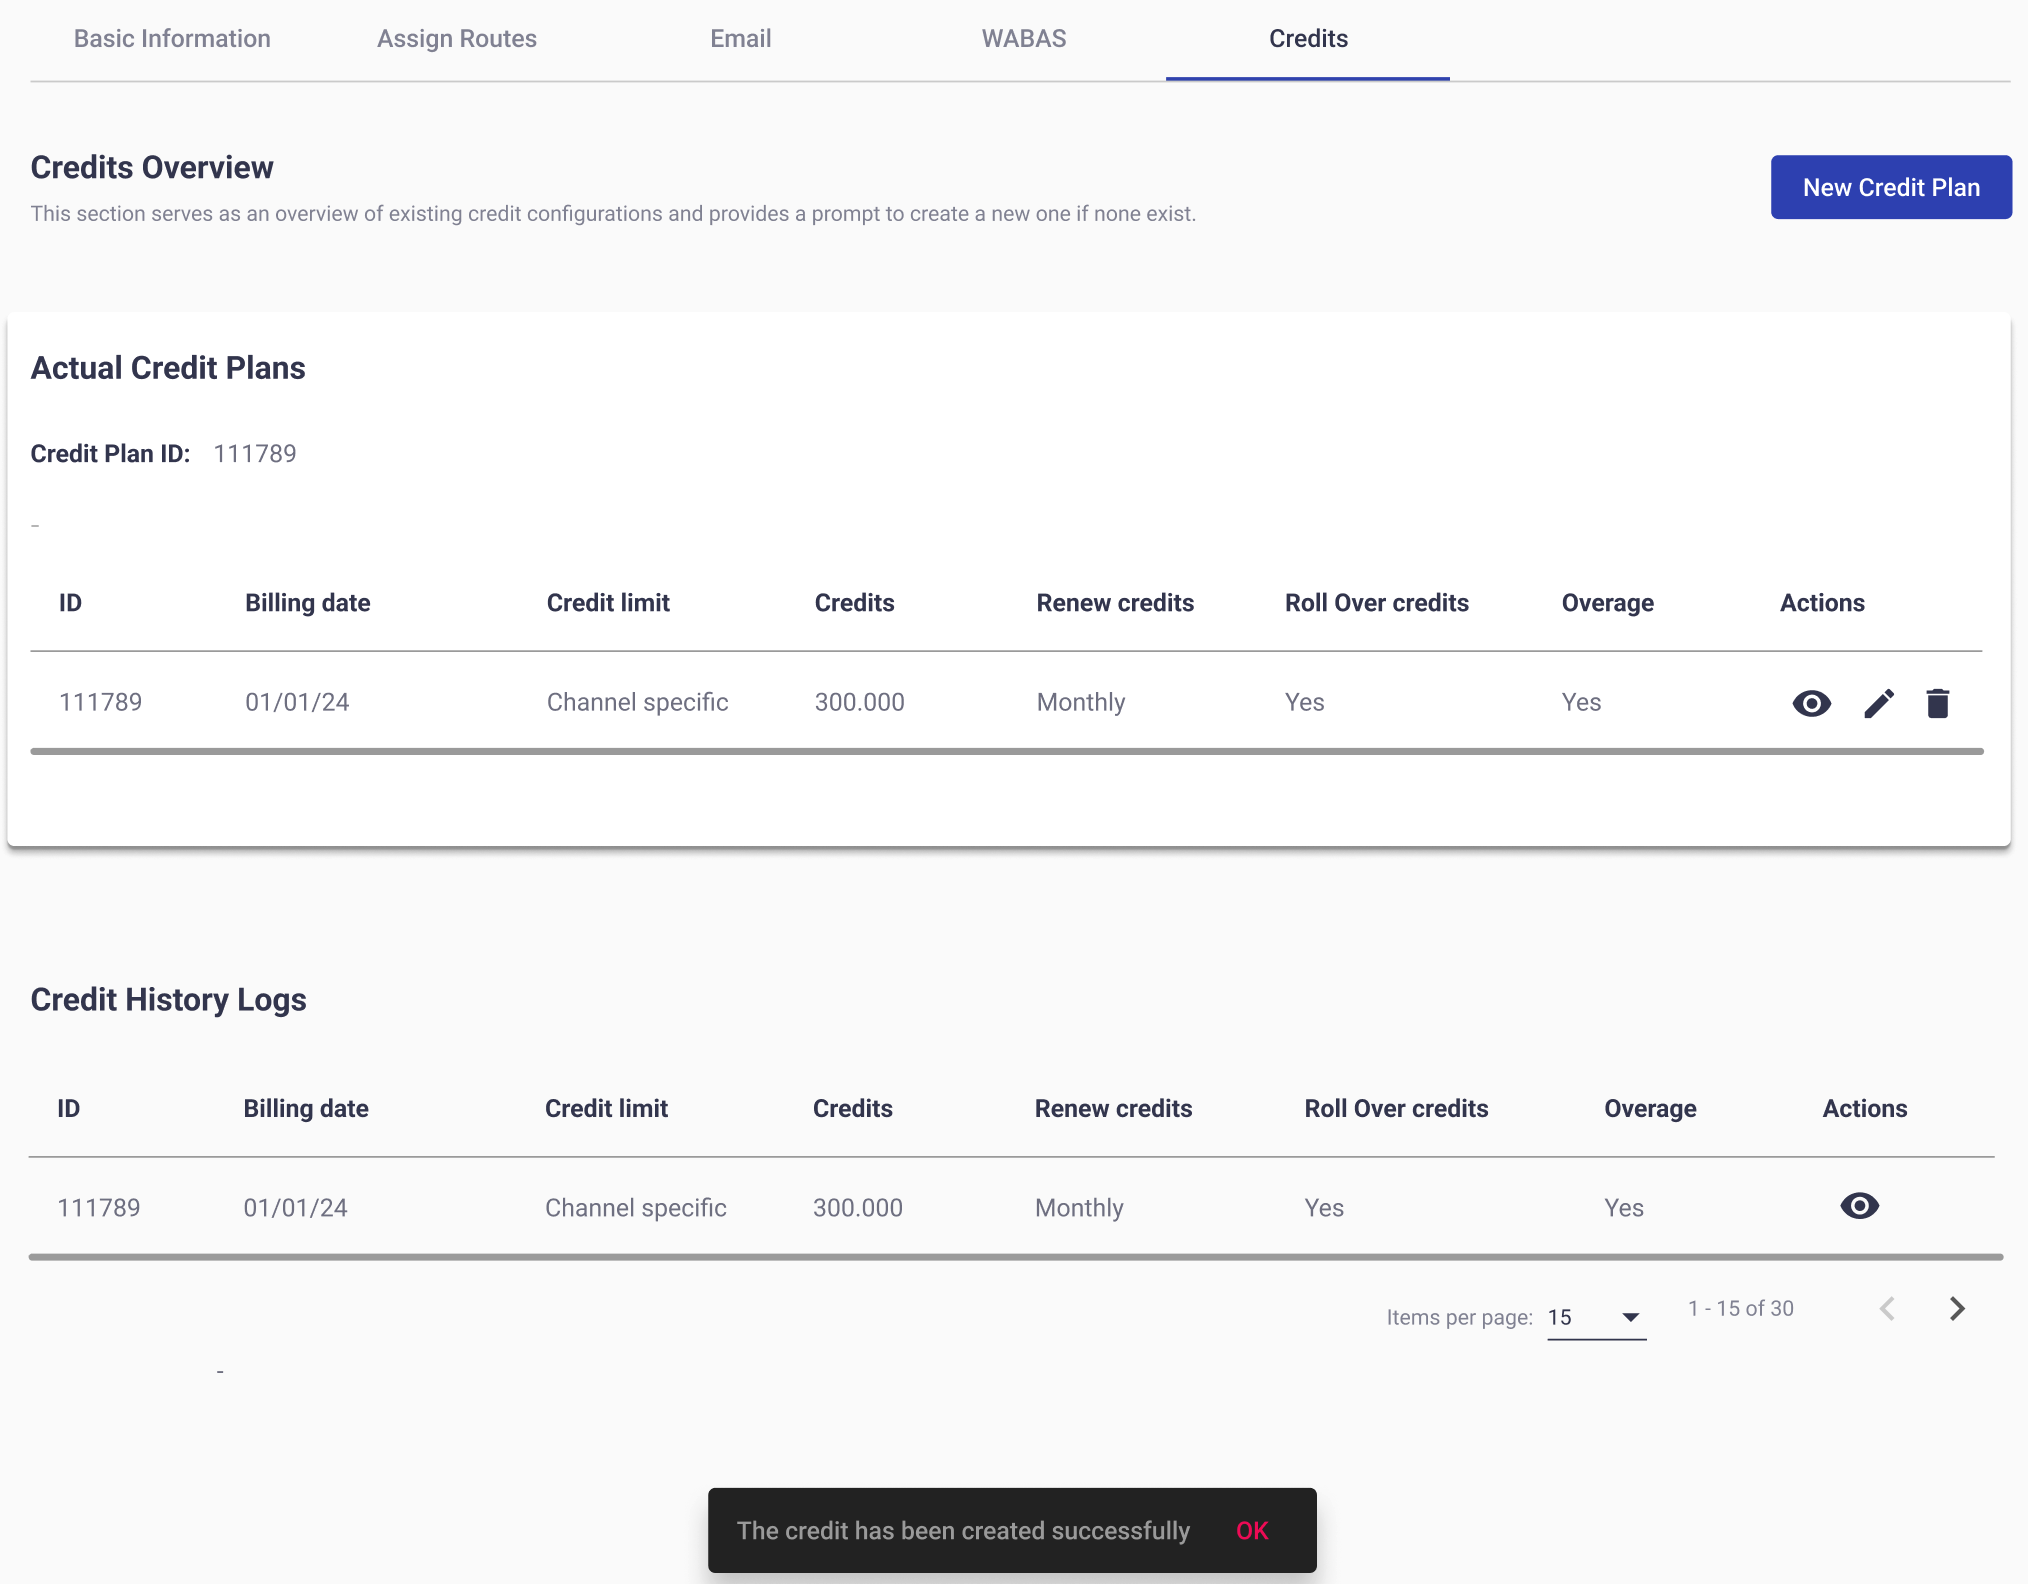
Task: Click the Billing date header in Credit History Logs
Action: point(306,1109)
